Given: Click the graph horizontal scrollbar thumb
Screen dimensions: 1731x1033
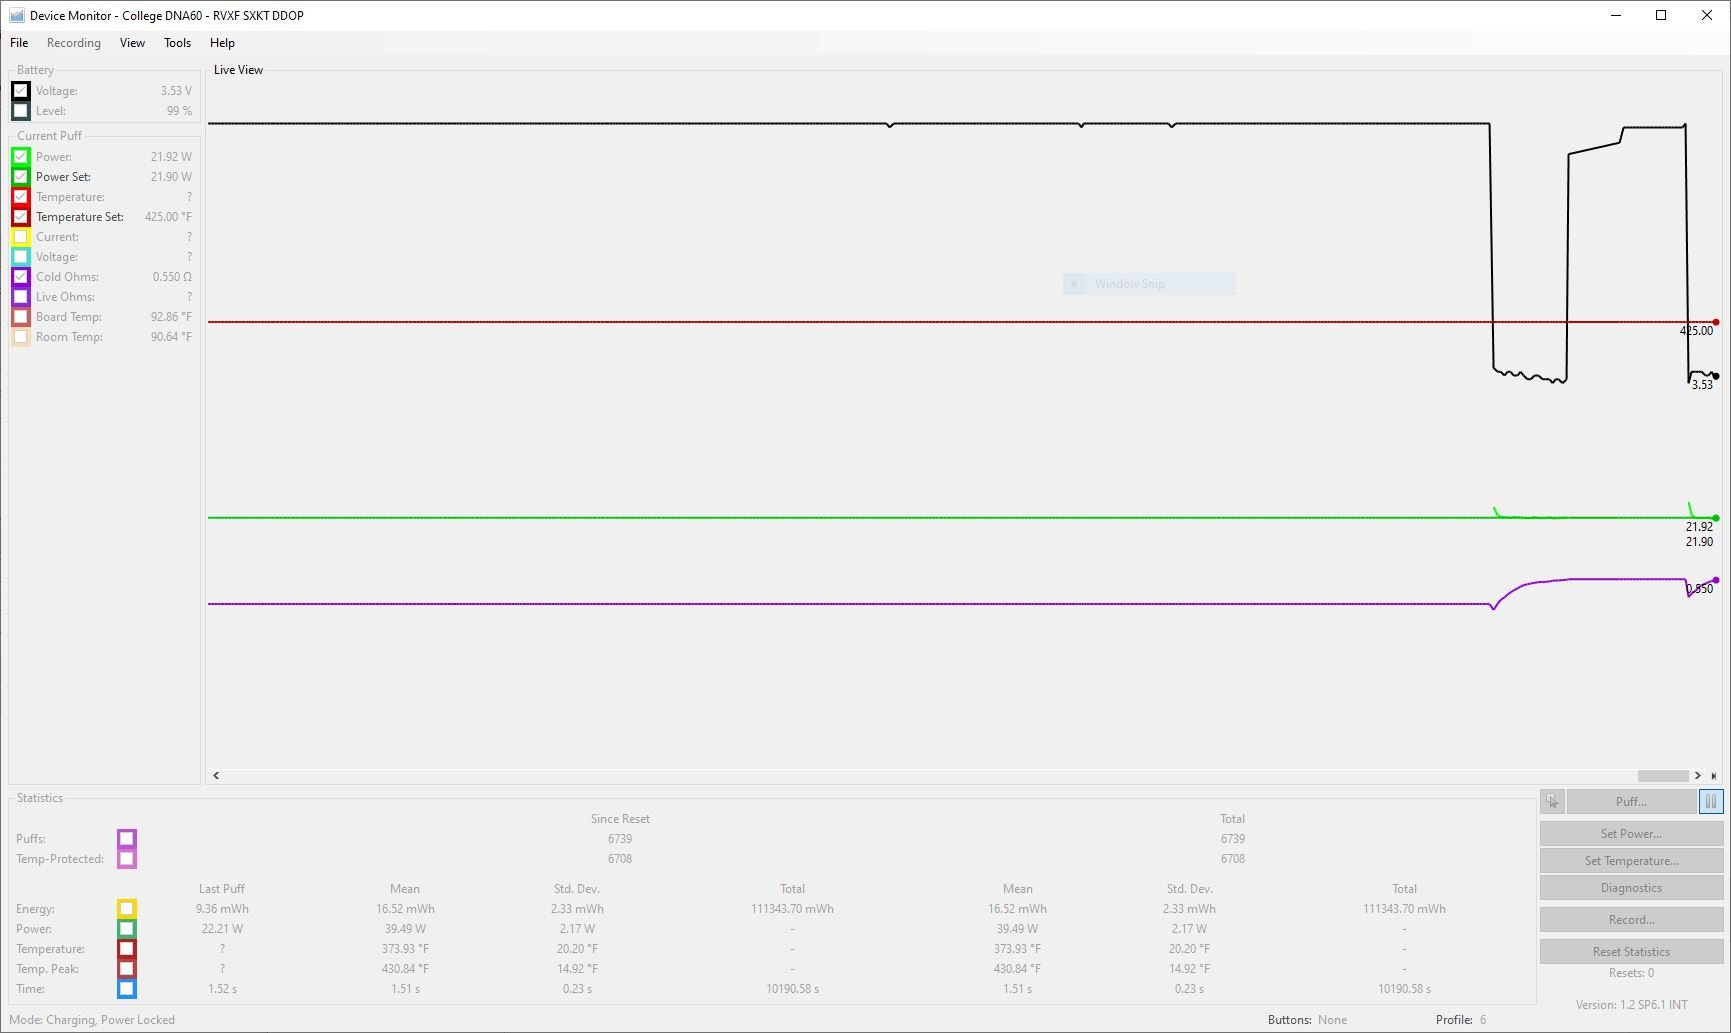Looking at the screenshot, I should point(1662,775).
